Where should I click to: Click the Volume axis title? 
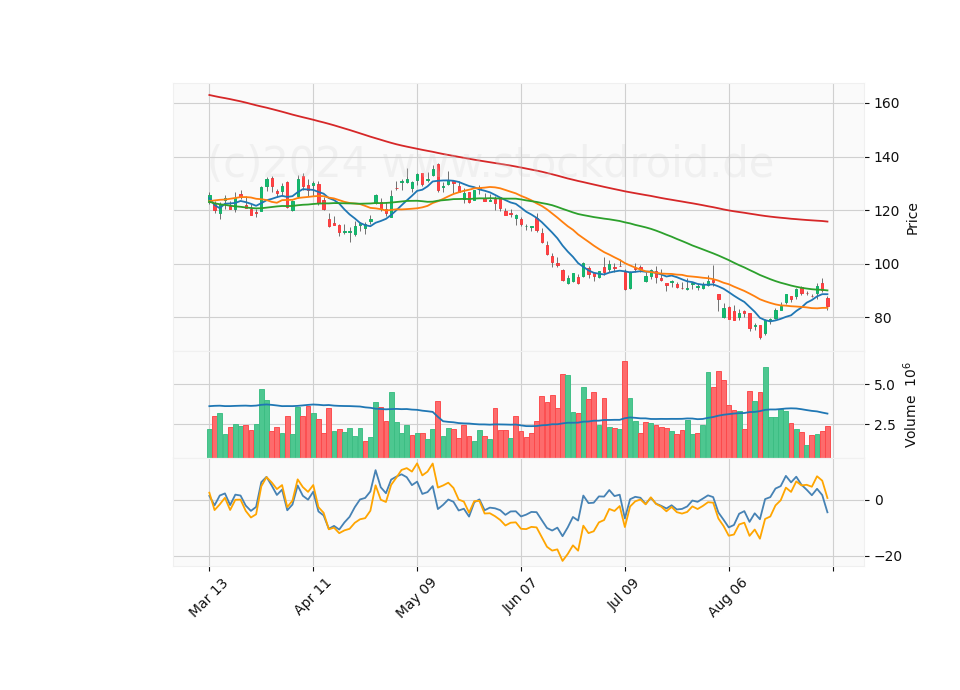(x=909, y=405)
